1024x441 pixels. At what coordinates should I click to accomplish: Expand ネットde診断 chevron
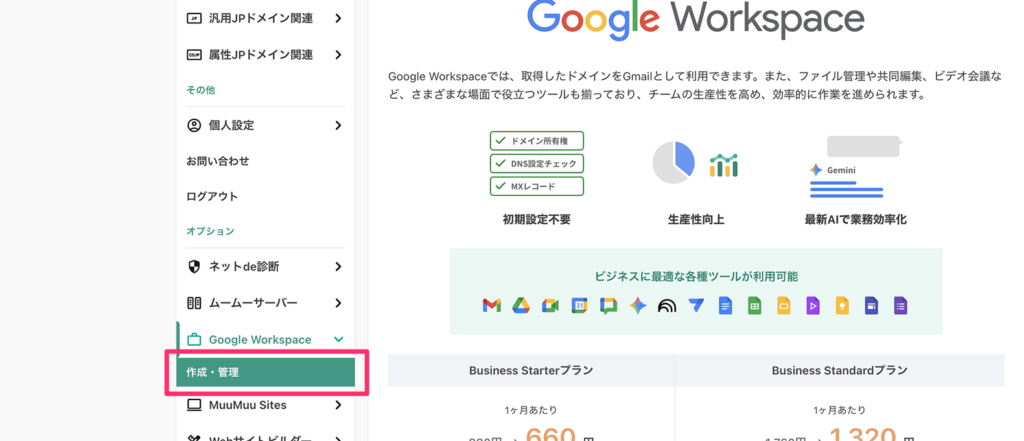pyautogui.click(x=338, y=267)
